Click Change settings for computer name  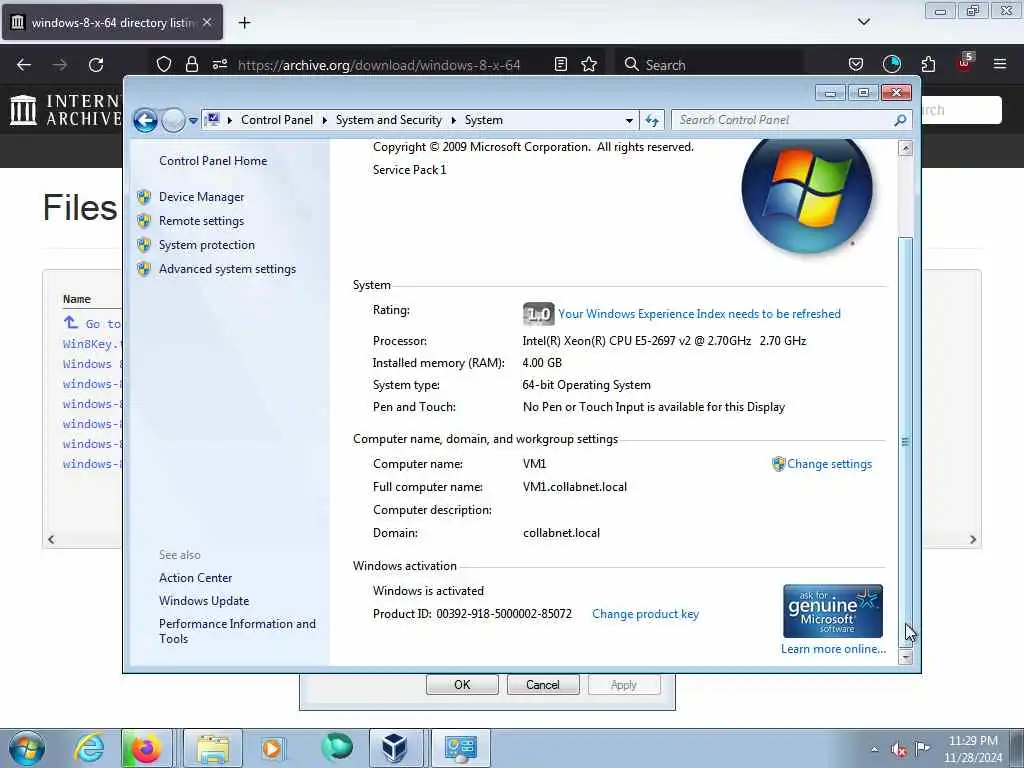tap(829, 464)
